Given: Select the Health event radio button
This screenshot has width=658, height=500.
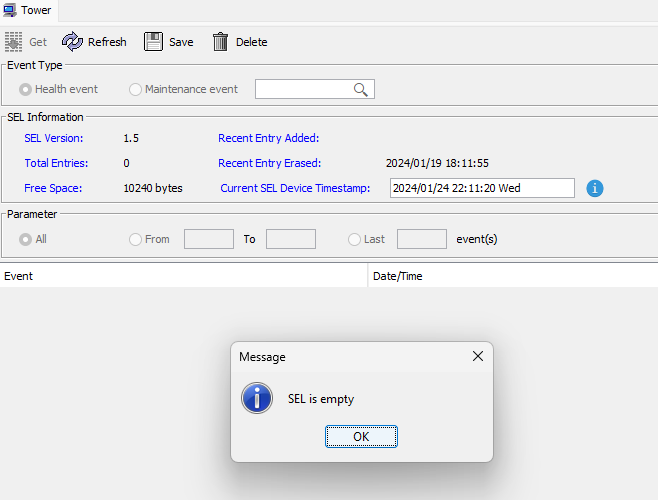Looking at the screenshot, I should 25,89.
